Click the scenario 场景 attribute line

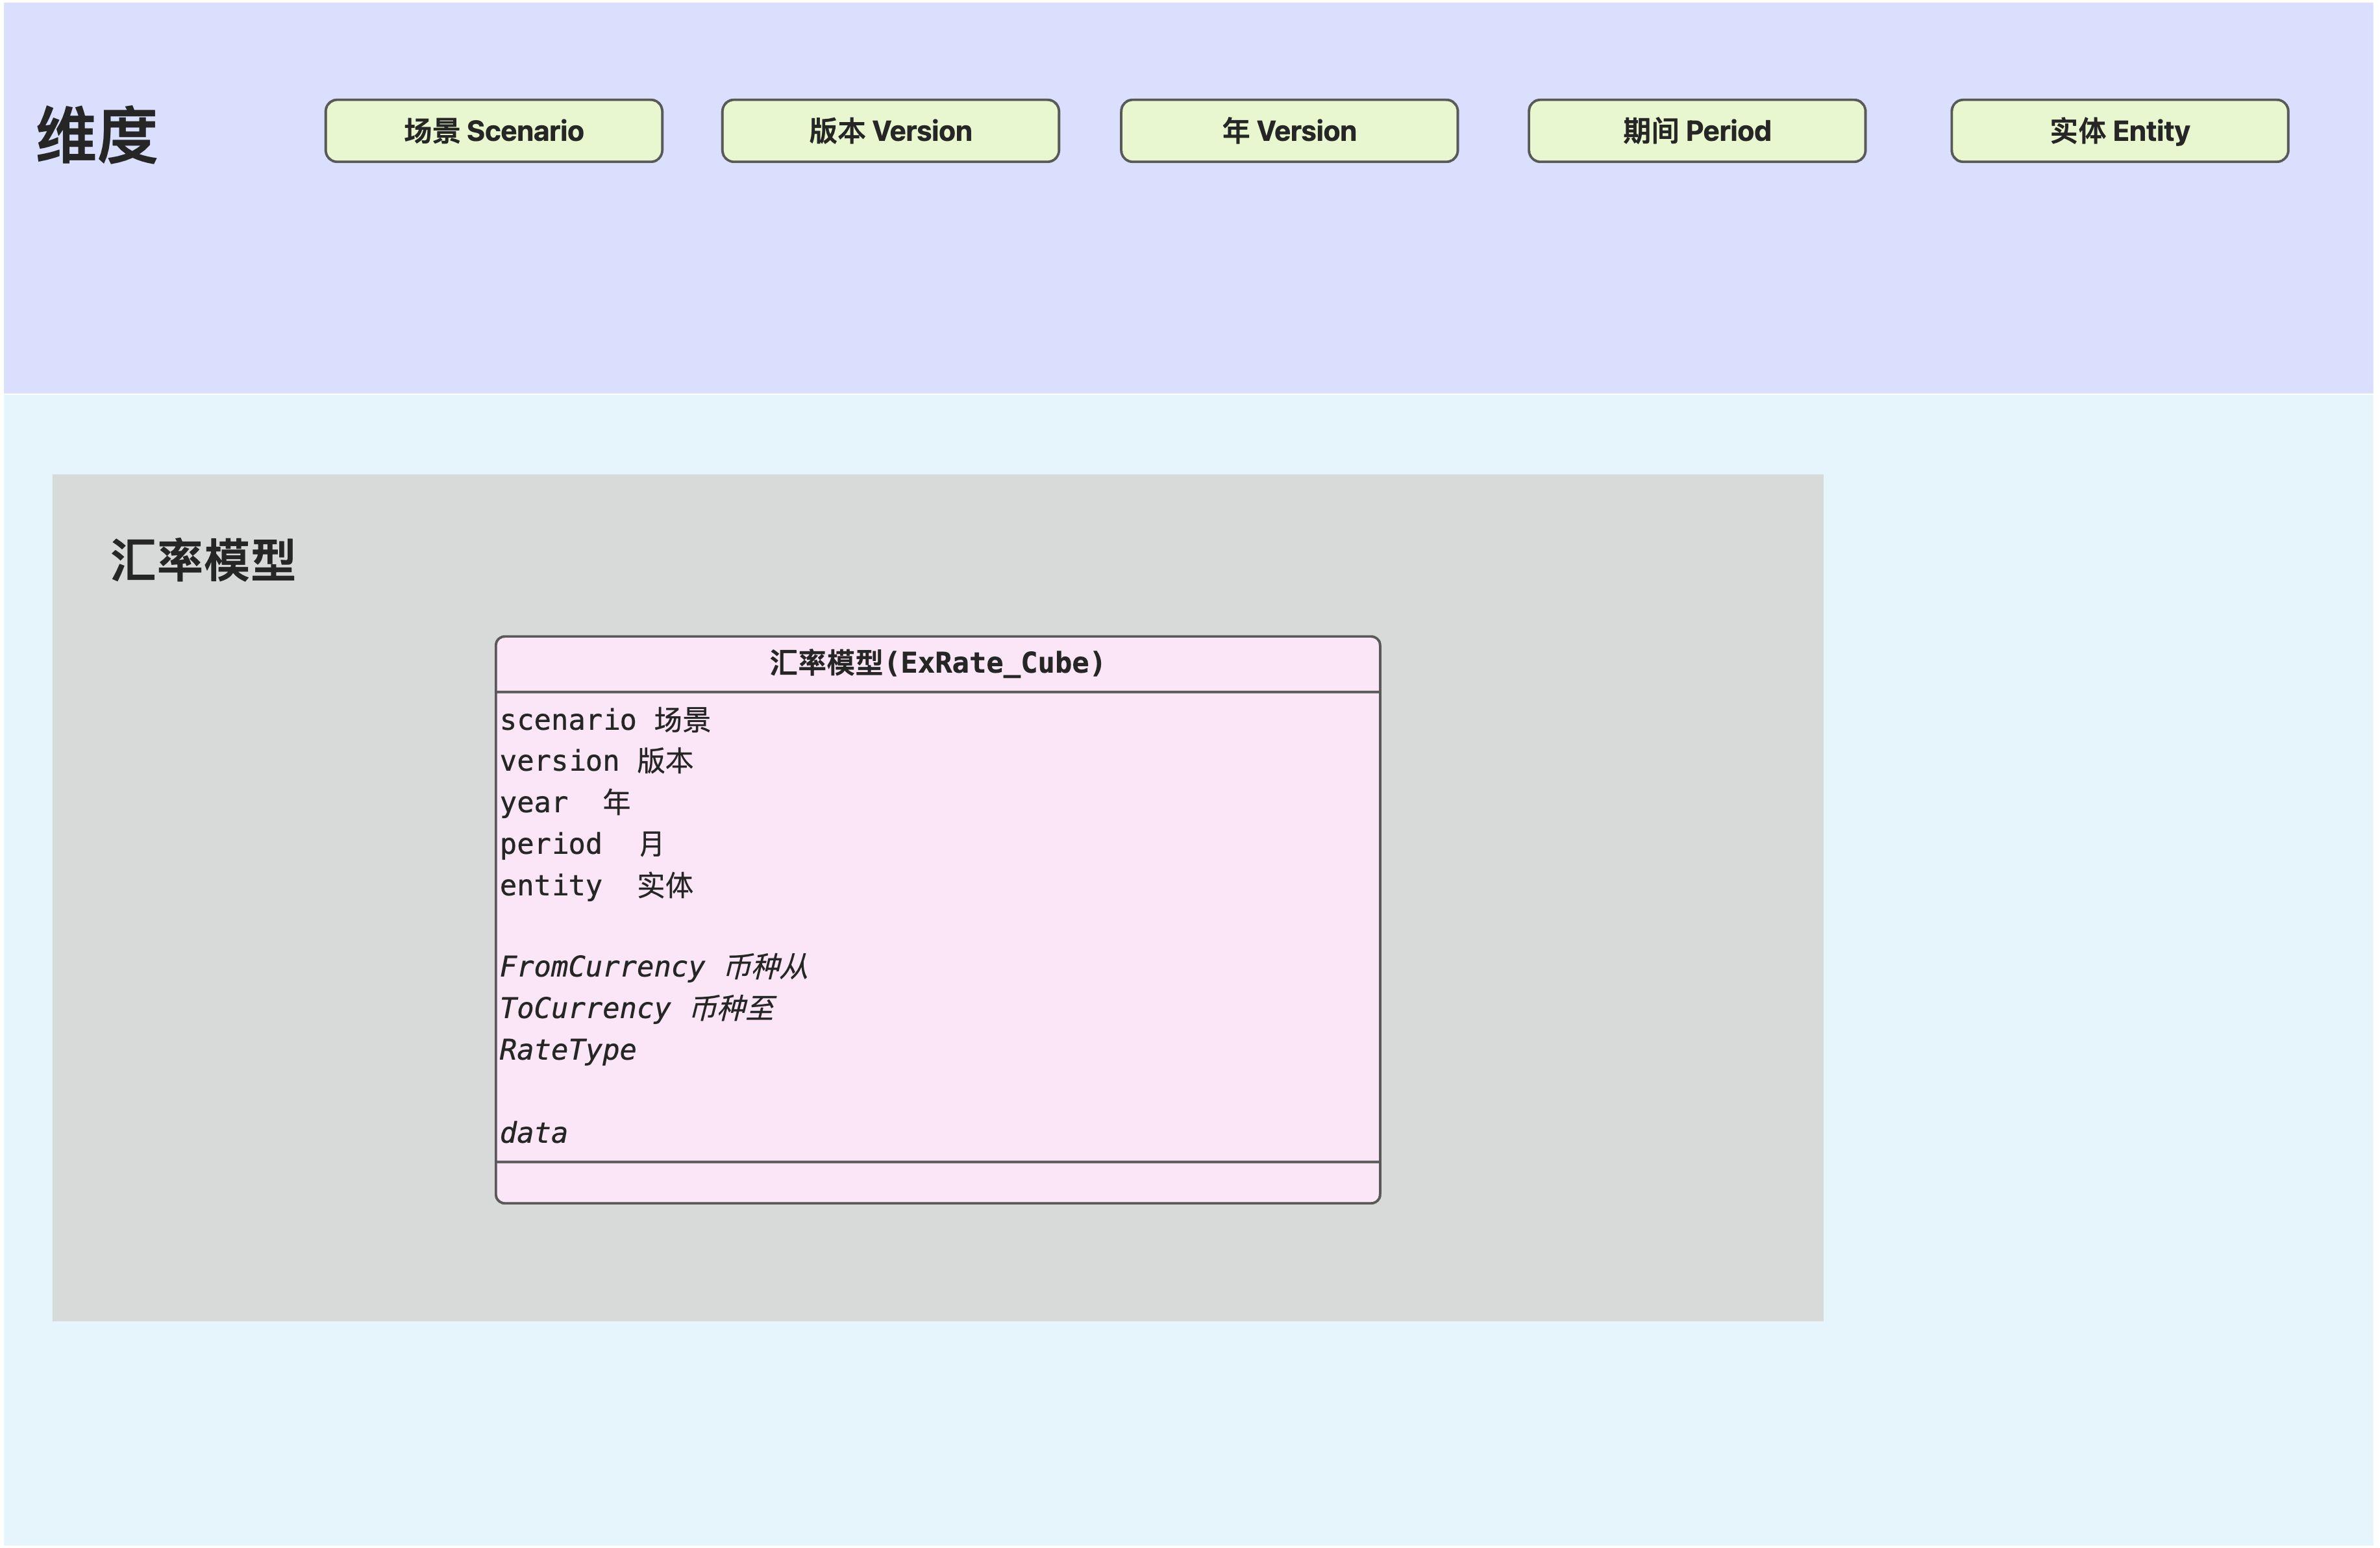pos(605,720)
